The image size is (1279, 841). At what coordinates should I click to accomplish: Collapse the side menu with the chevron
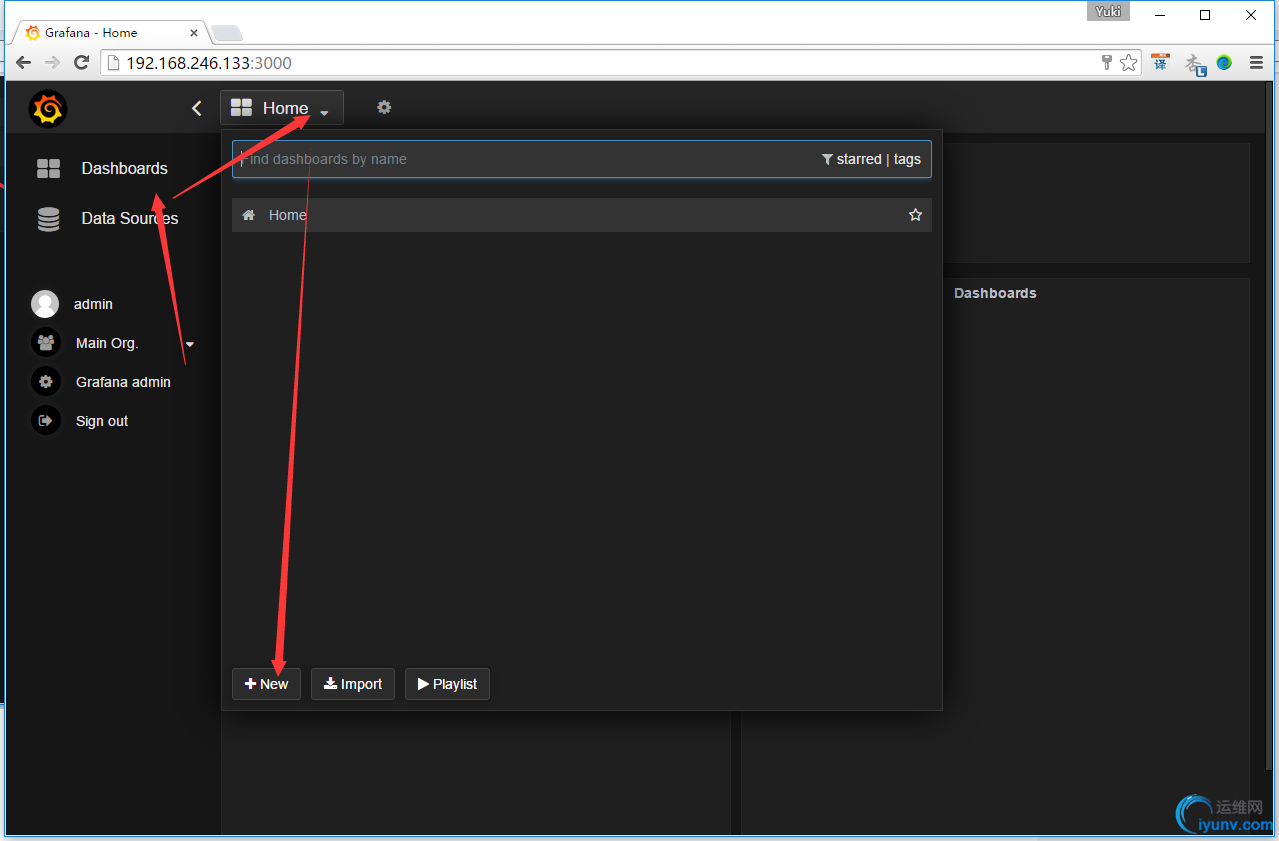point(197,108)
